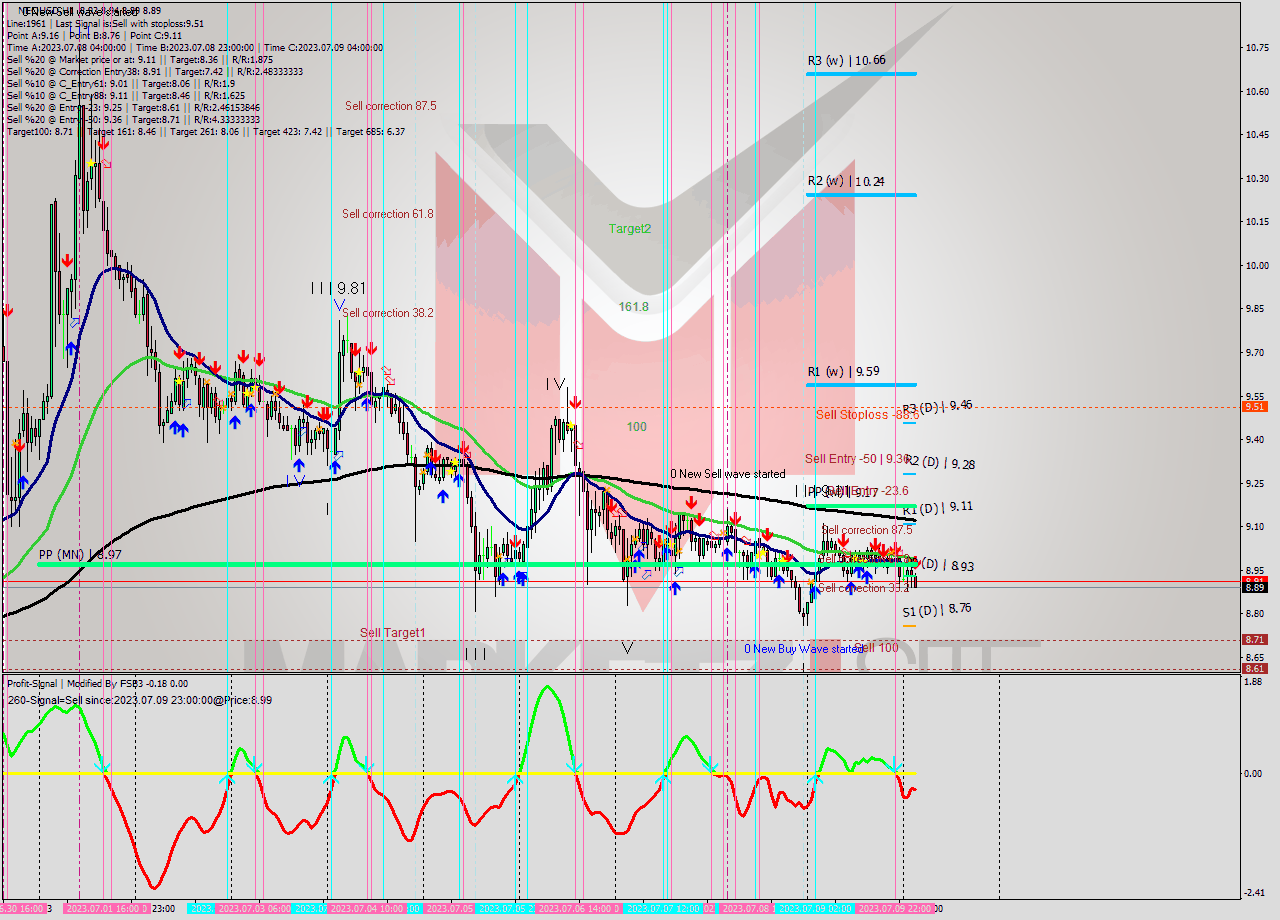Click 'Line:1961 | Last Signal is:Sell' info line
This screenshot has width=1280, height=920.
[x=105, y=23]
